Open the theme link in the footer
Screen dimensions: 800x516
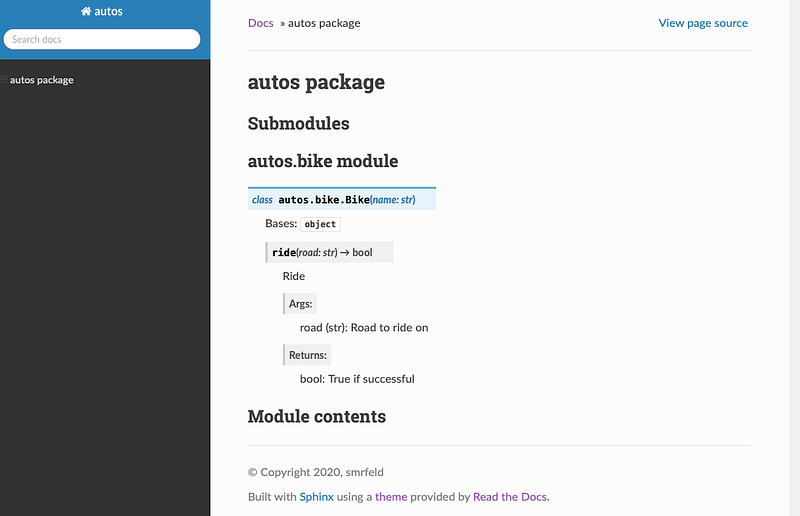click(x=391, y=496)
